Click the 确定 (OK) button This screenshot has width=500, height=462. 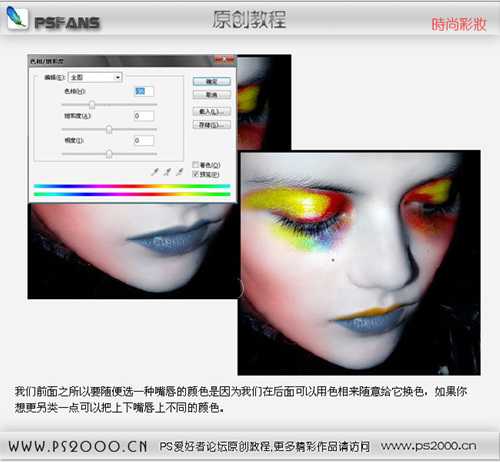[212, 82]
